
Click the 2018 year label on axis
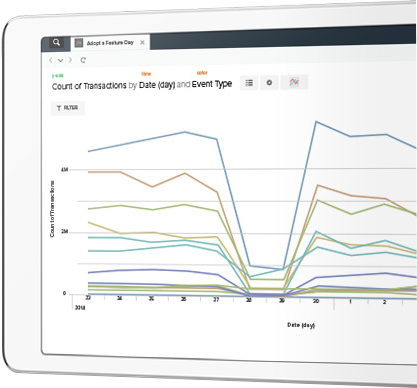pyautogui.click(x=80, y=307)
